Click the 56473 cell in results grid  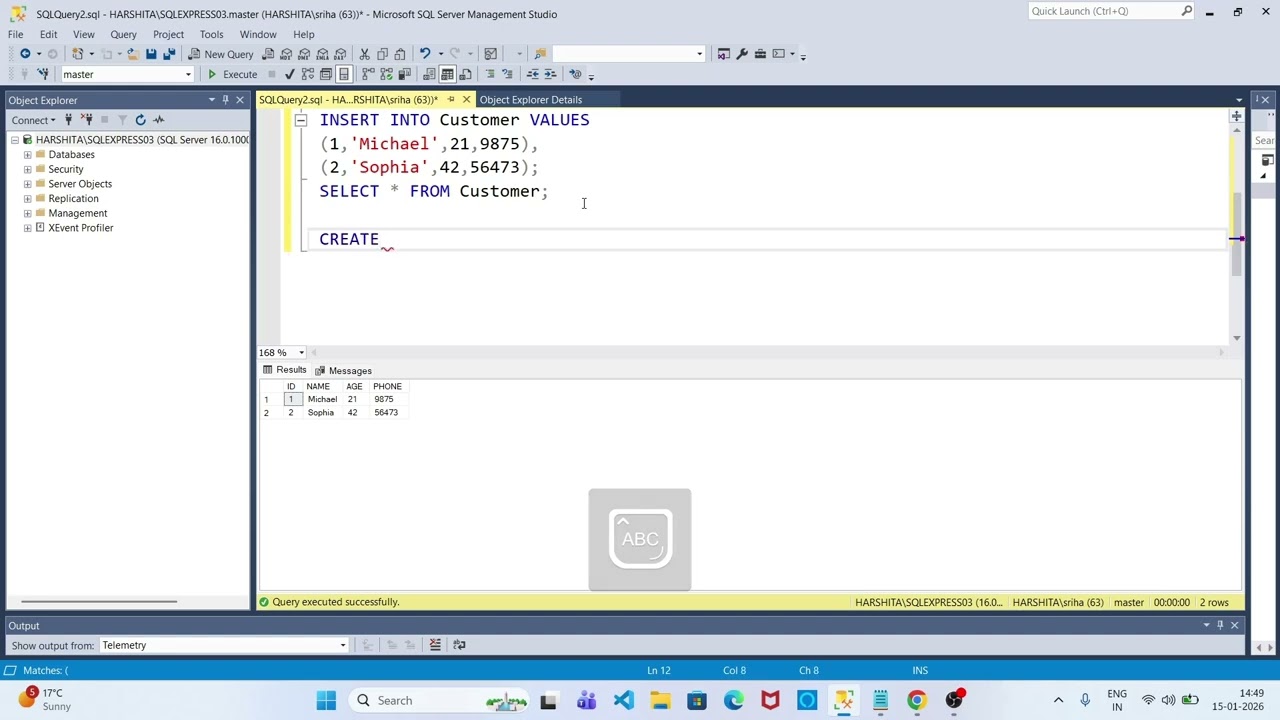pyautogui.click(x=386, y=412)
